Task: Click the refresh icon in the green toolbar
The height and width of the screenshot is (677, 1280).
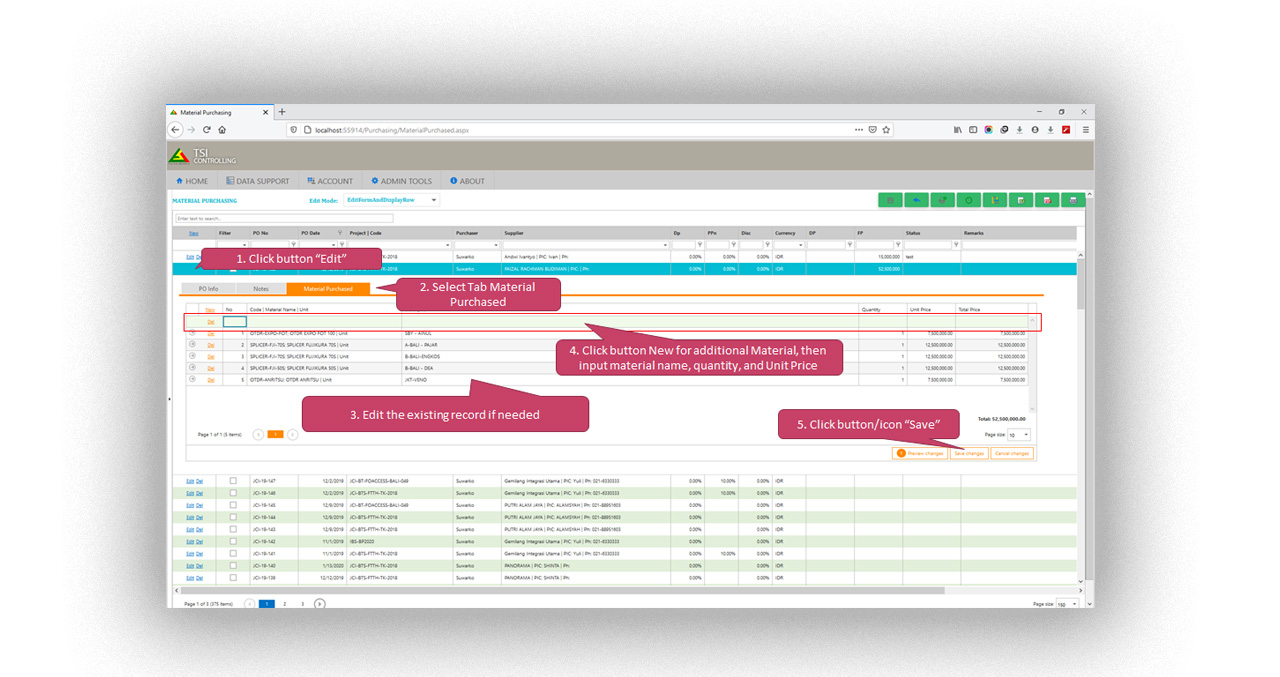Action: pyautogui.click(x=941, y=200)
